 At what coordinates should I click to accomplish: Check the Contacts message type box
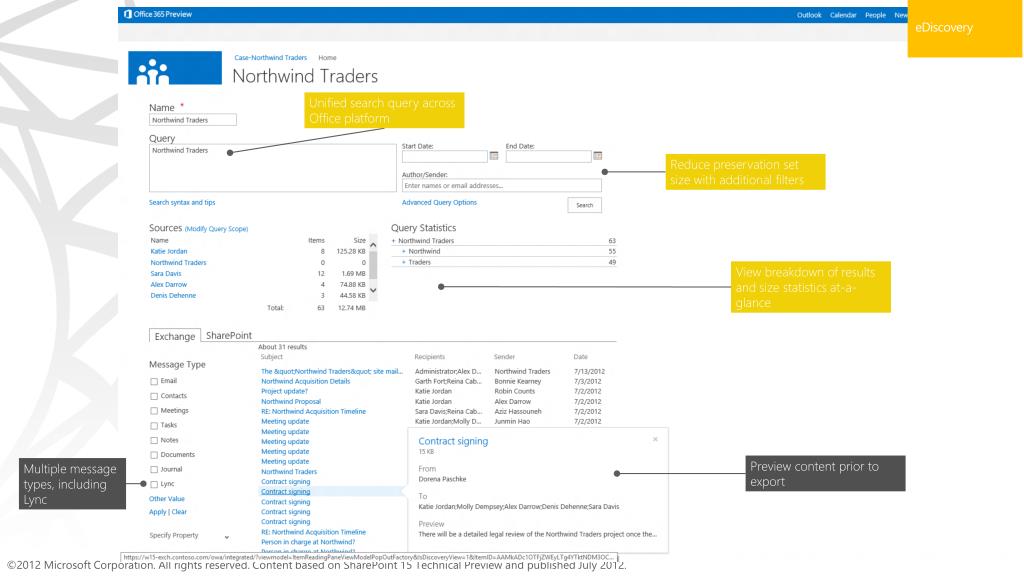154,396
